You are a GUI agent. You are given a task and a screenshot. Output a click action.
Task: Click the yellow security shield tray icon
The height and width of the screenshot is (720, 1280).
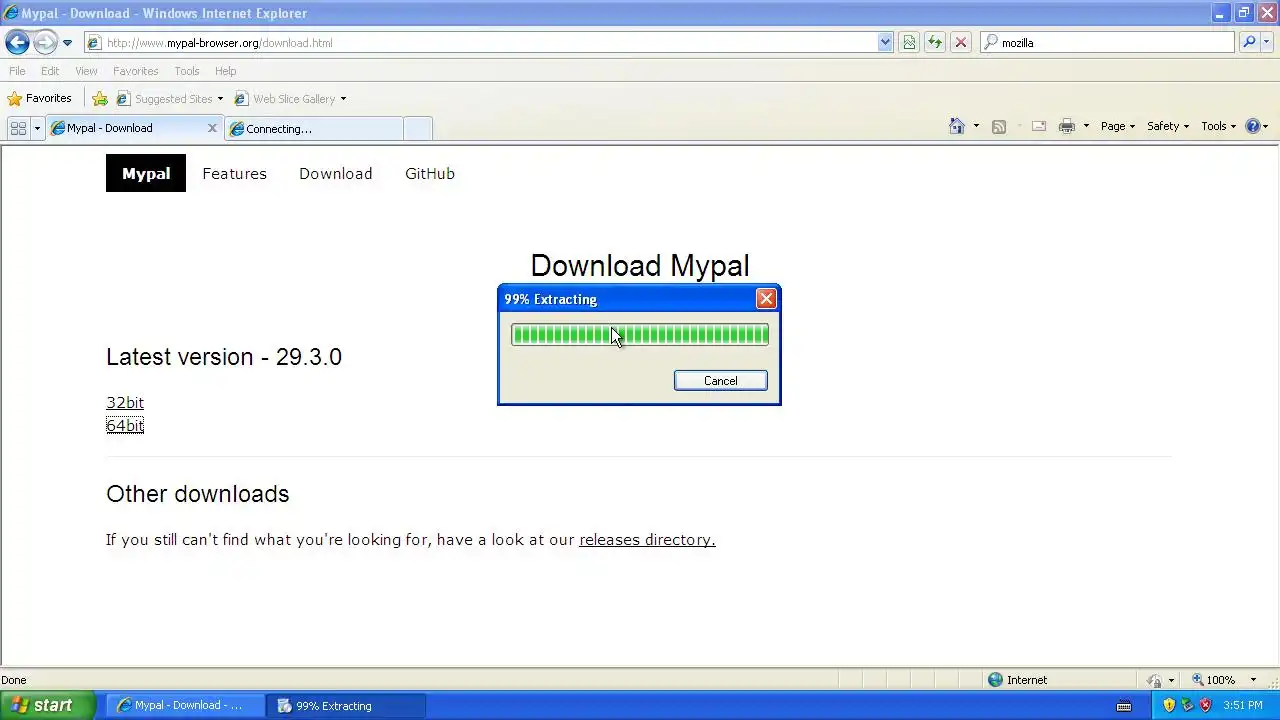(1169, 705)
